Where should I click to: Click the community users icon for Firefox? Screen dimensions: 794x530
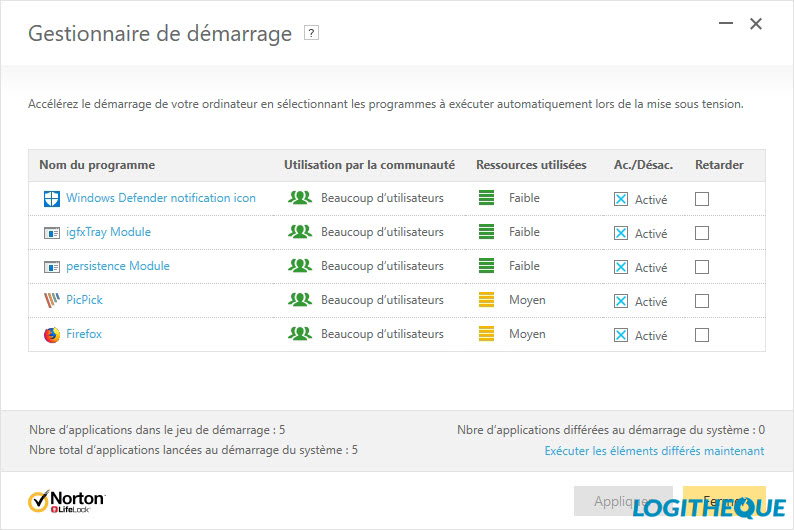pyautogui.click(x=300, y=334)
